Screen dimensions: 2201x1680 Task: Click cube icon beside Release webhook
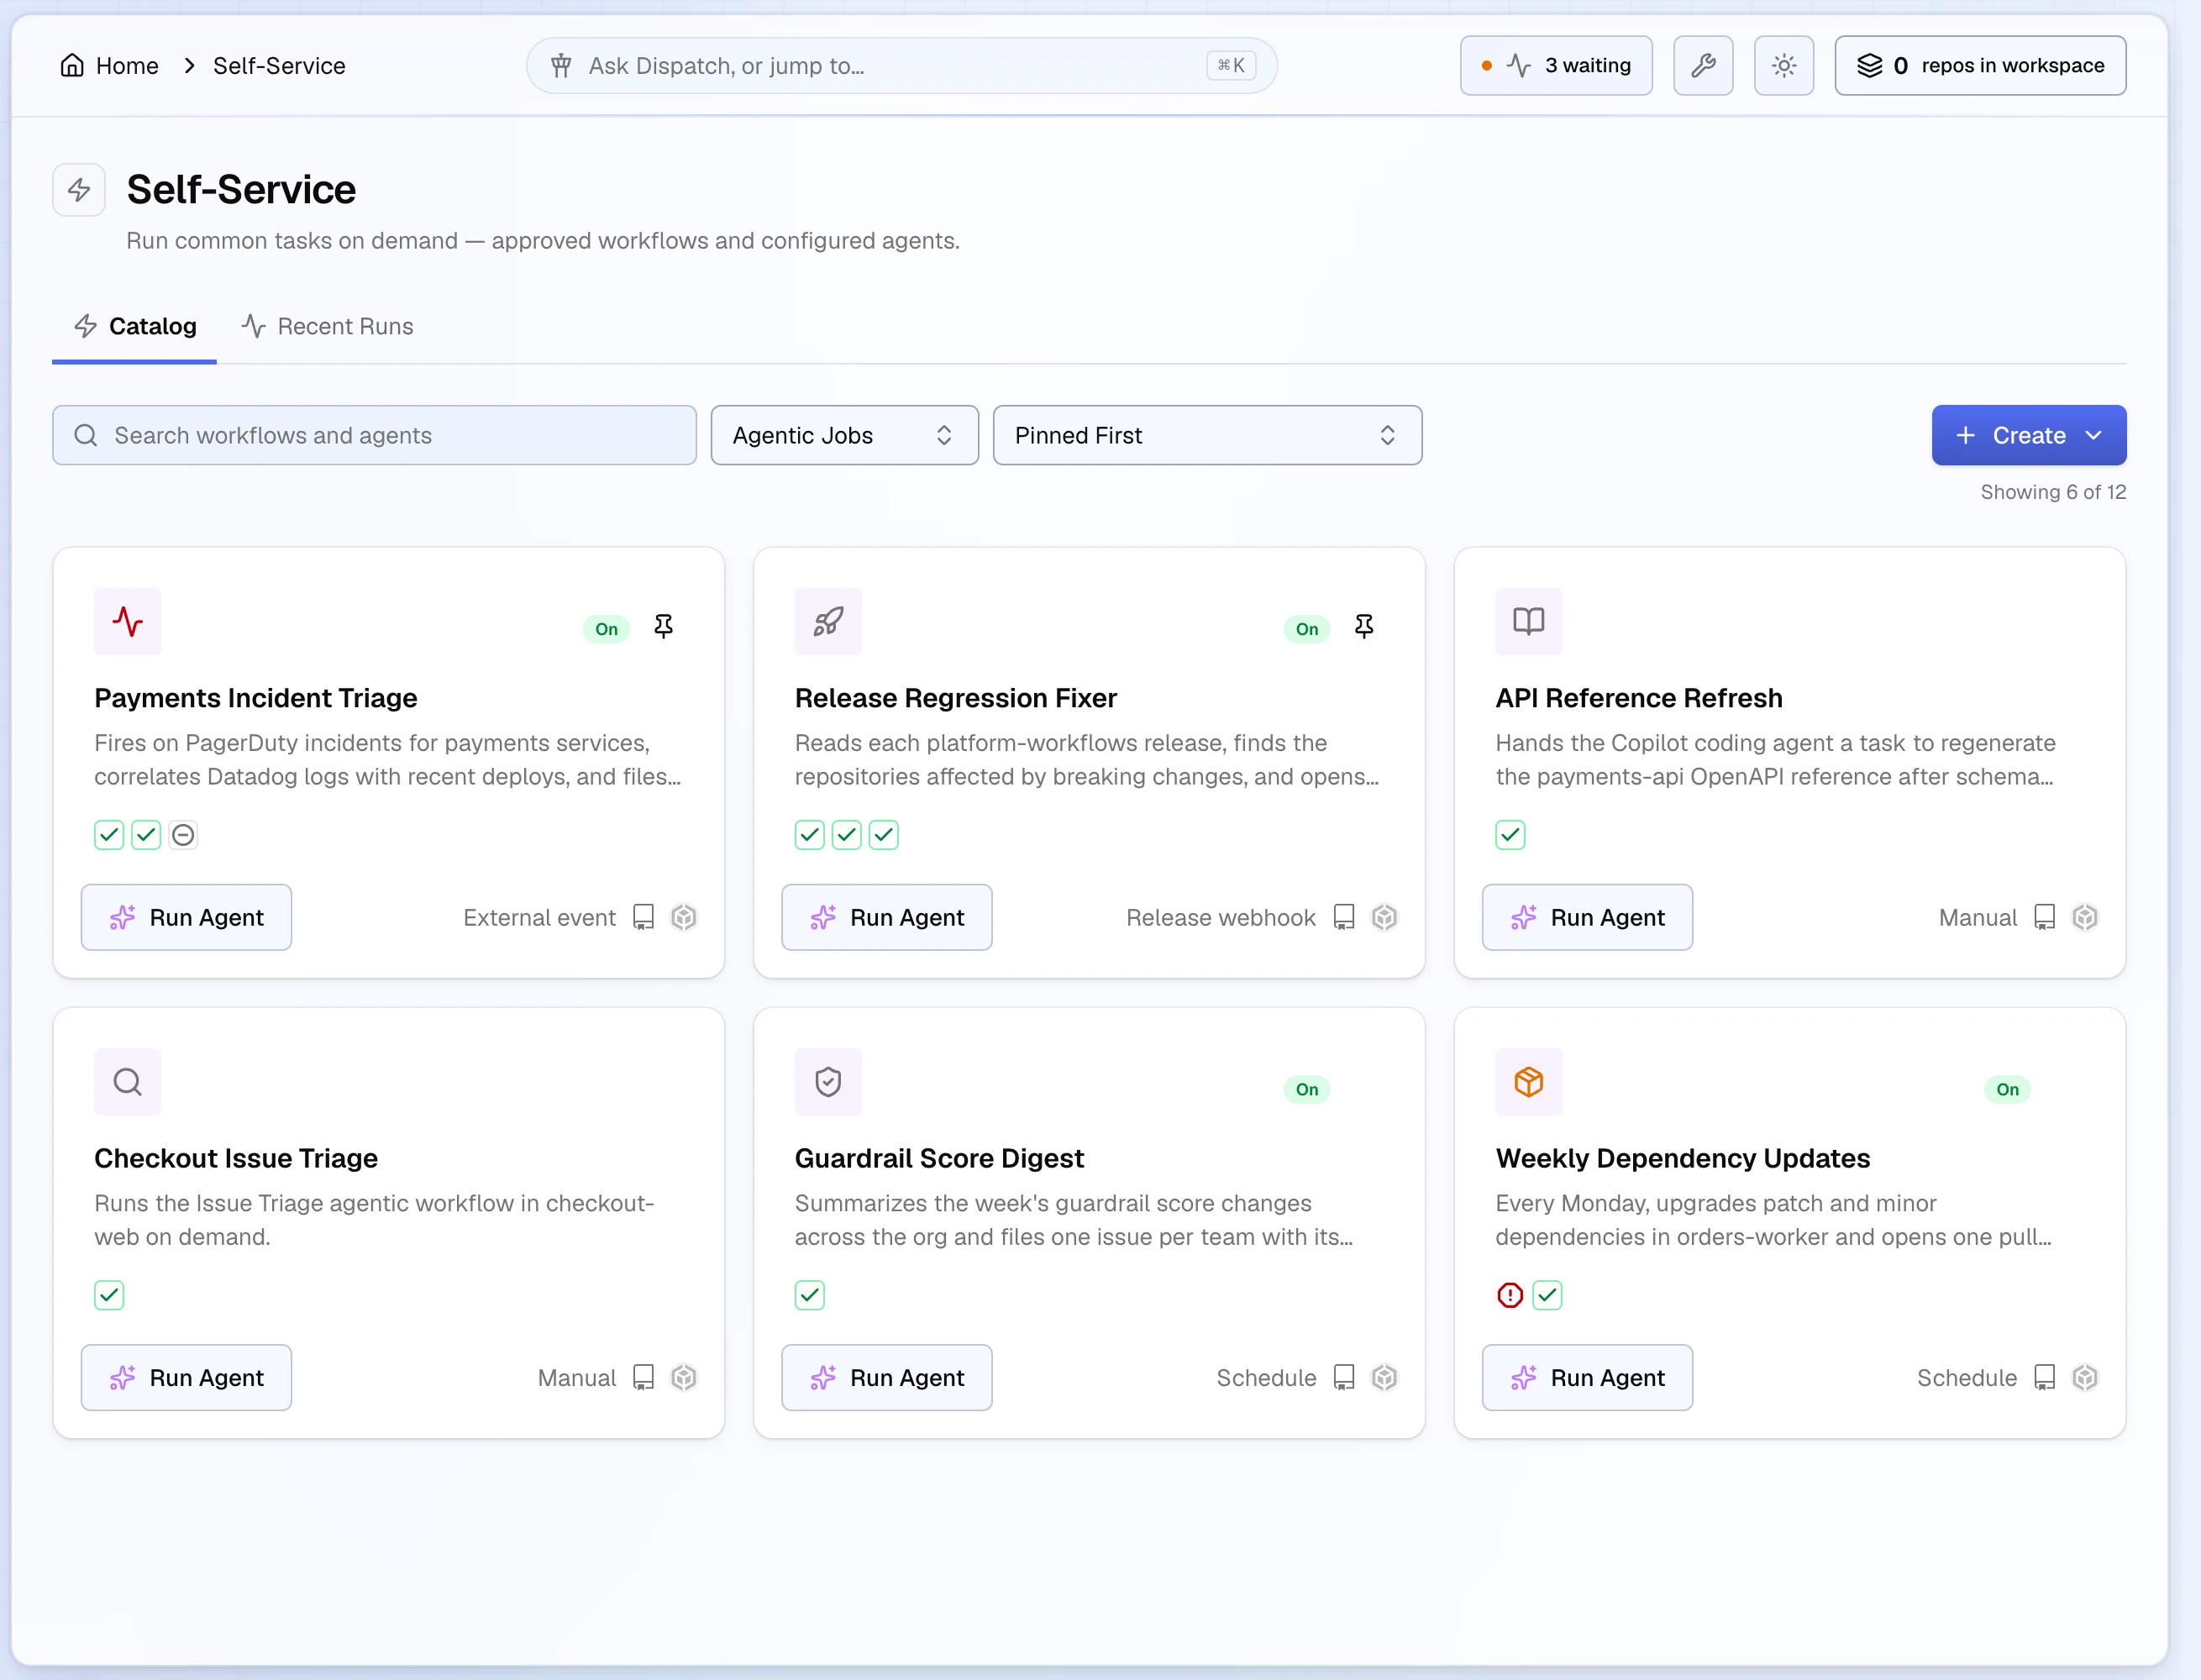[x=1384, y=918]
